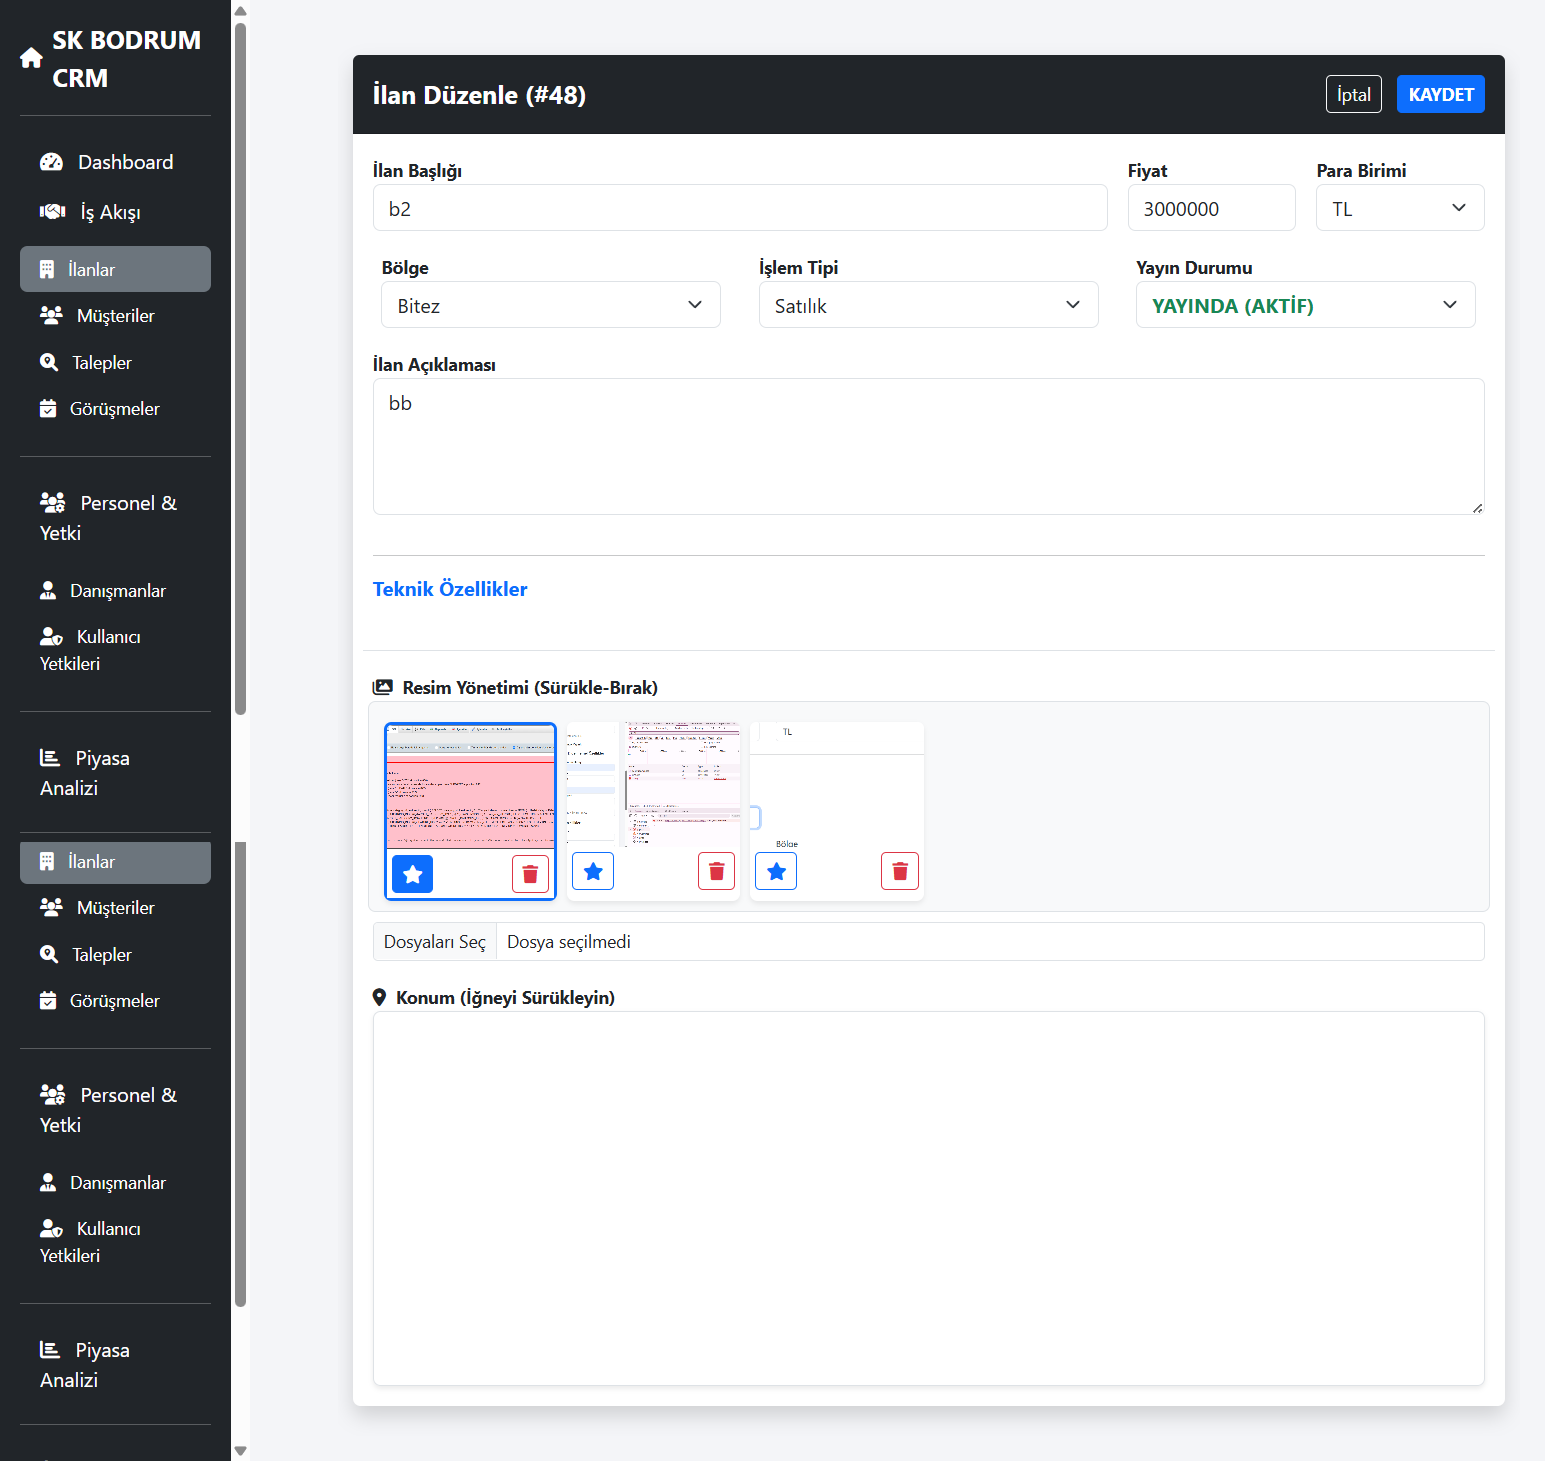The width and height of the screenshot is (1545, 1461).
Task: Set first image as cover with star
Action: coord(412,874)
